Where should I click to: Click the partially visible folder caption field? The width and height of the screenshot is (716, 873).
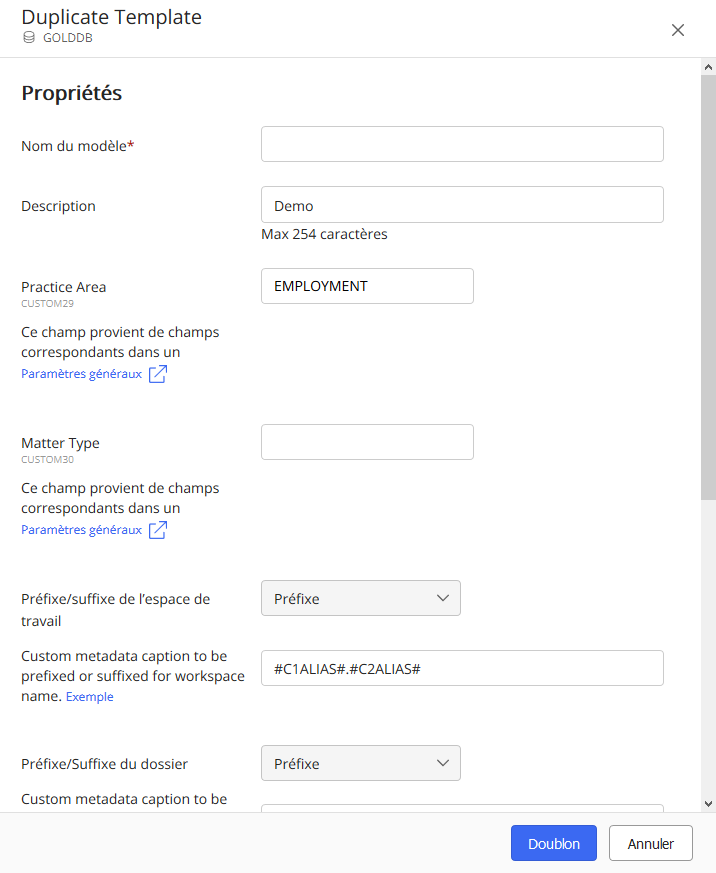coord(462,807)
